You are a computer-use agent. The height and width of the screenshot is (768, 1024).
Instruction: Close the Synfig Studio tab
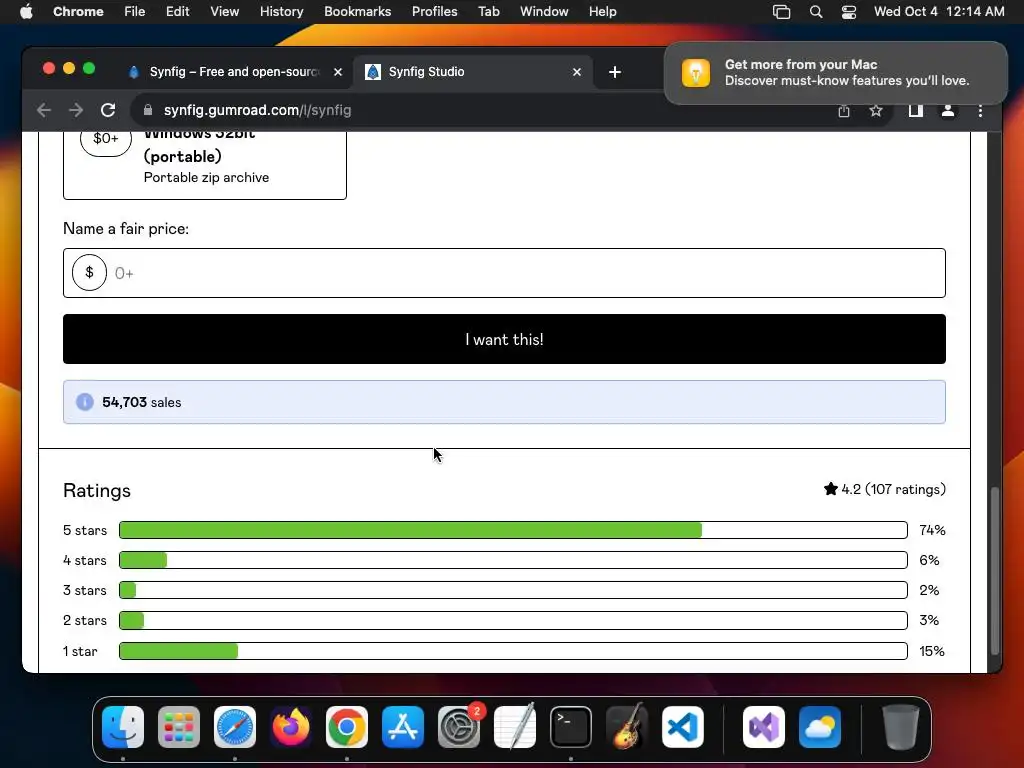click(577, 72)
